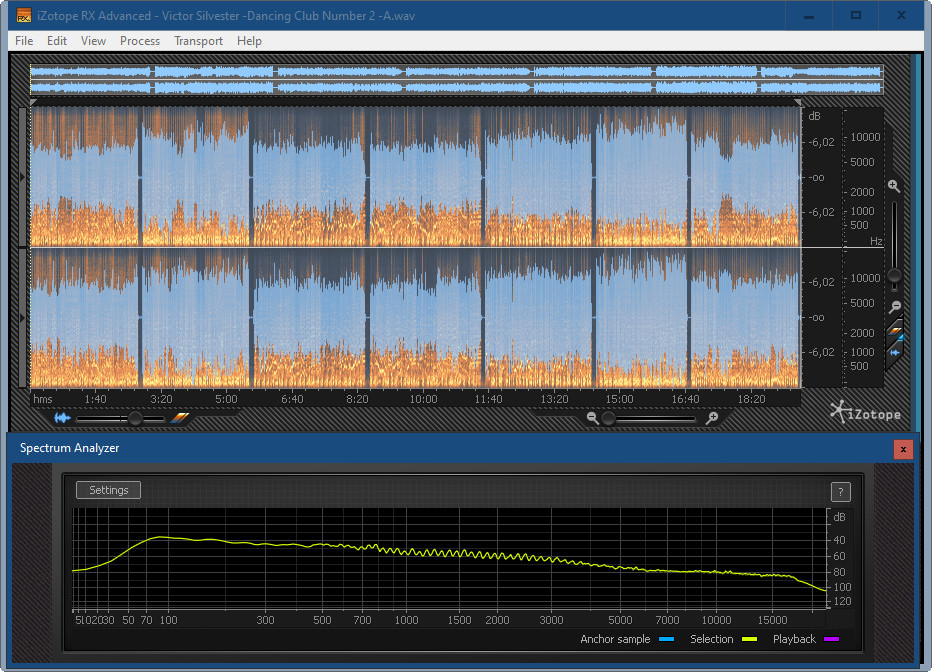The width and height of the screenshot is (932, 672).
Task: Click the orange spectrogram icon right of the view slider
Action: [x=180, y=418]
